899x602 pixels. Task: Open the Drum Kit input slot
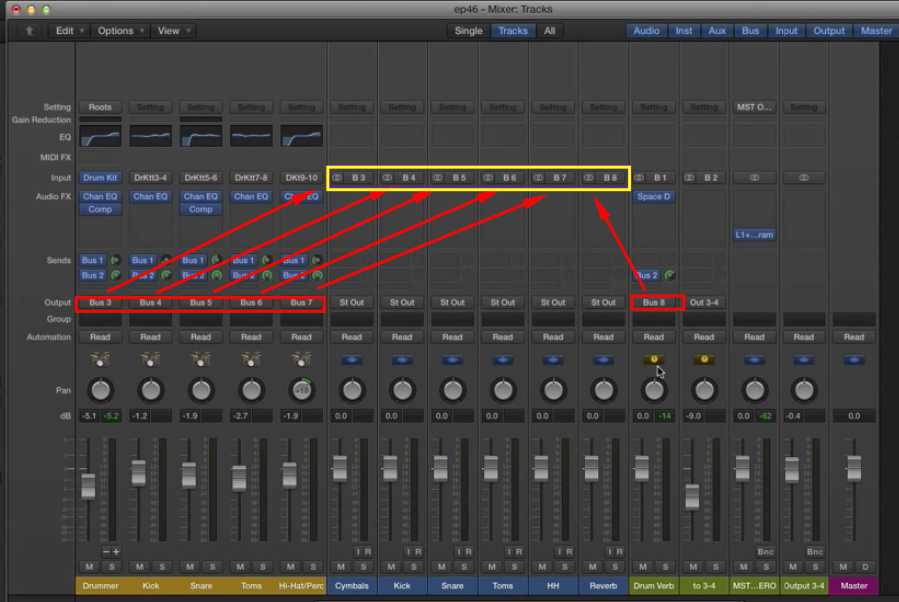pyautogui.click(x=100, y=178)
